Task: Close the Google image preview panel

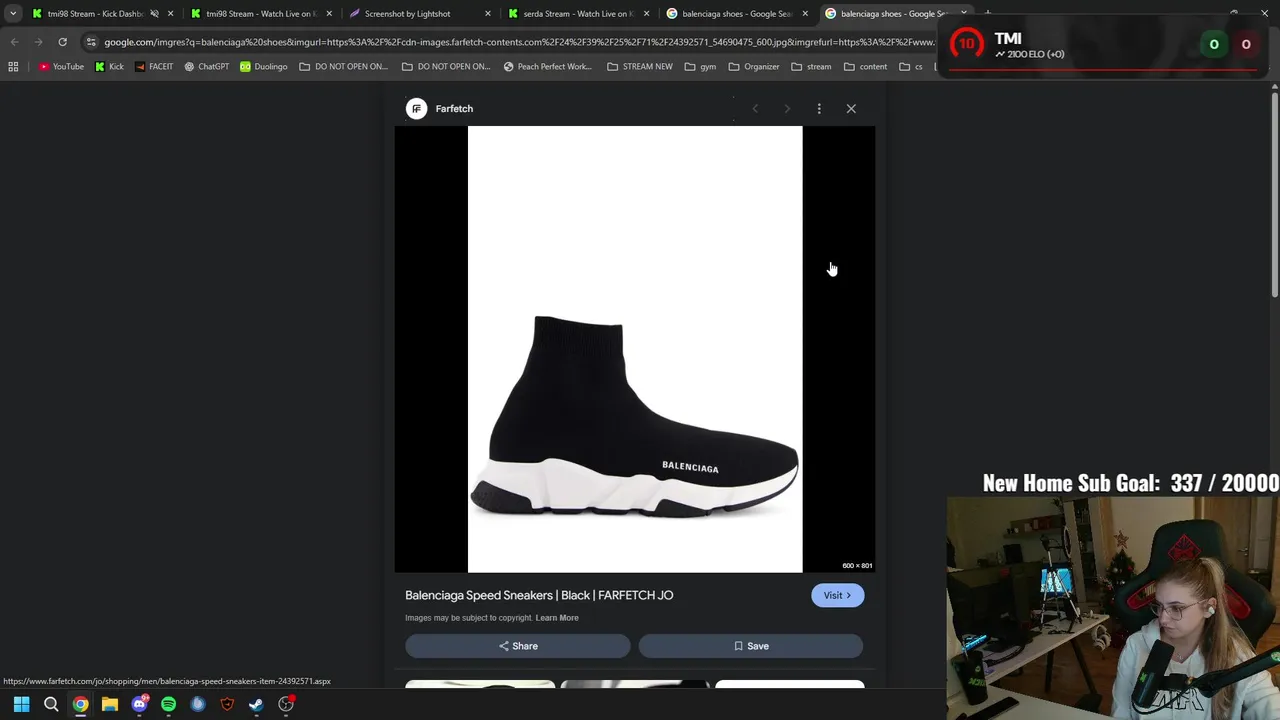Action: click(x=851, y=108)
